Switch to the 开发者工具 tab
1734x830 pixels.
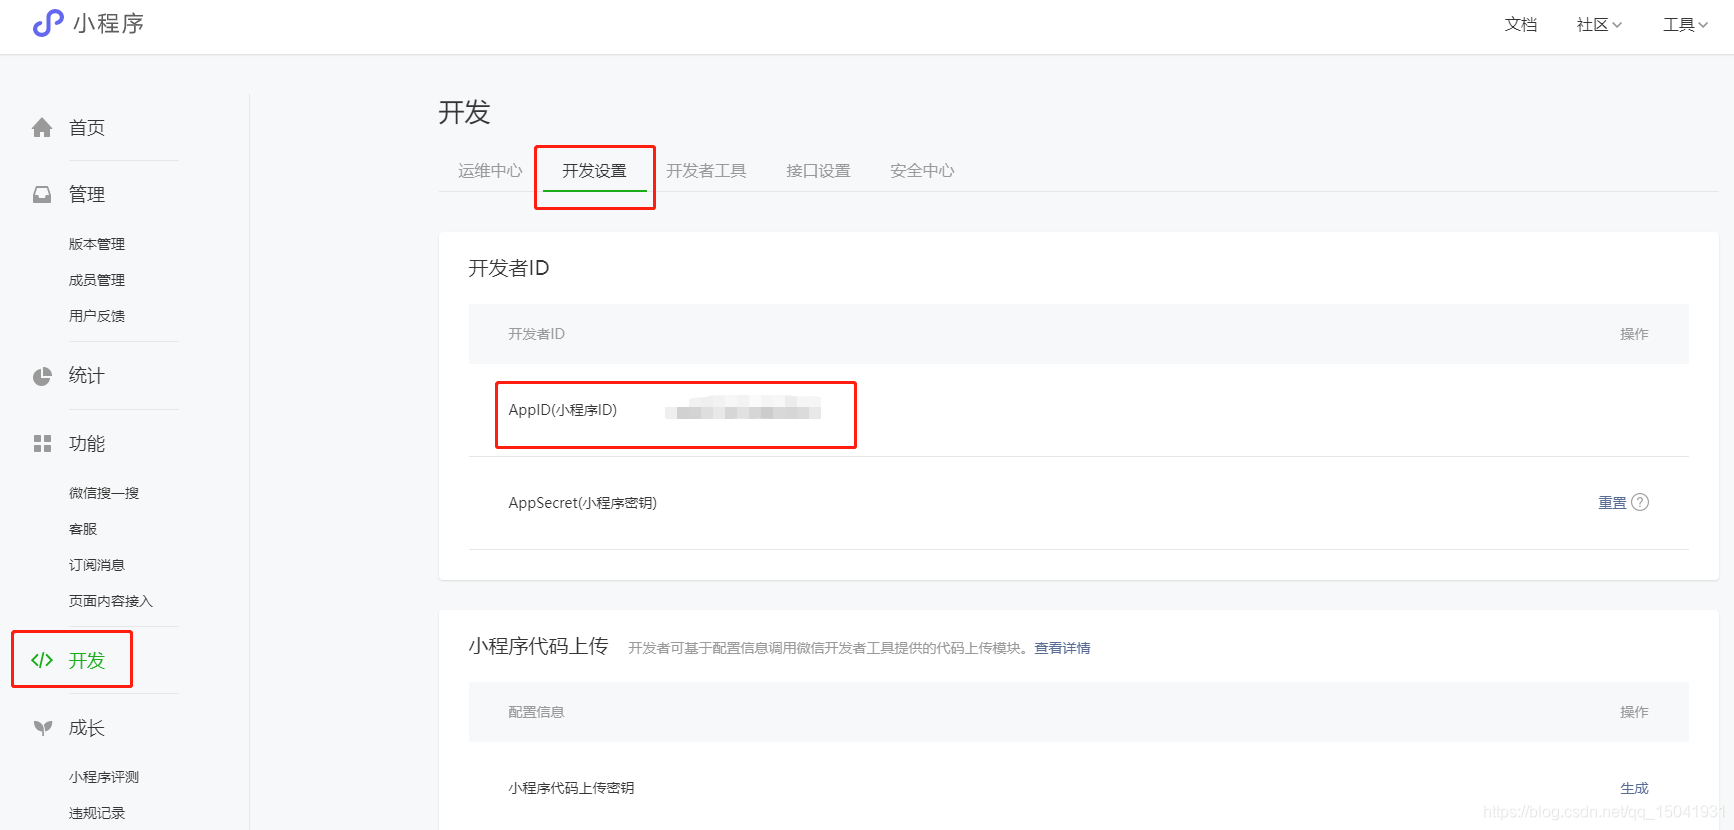706,171
